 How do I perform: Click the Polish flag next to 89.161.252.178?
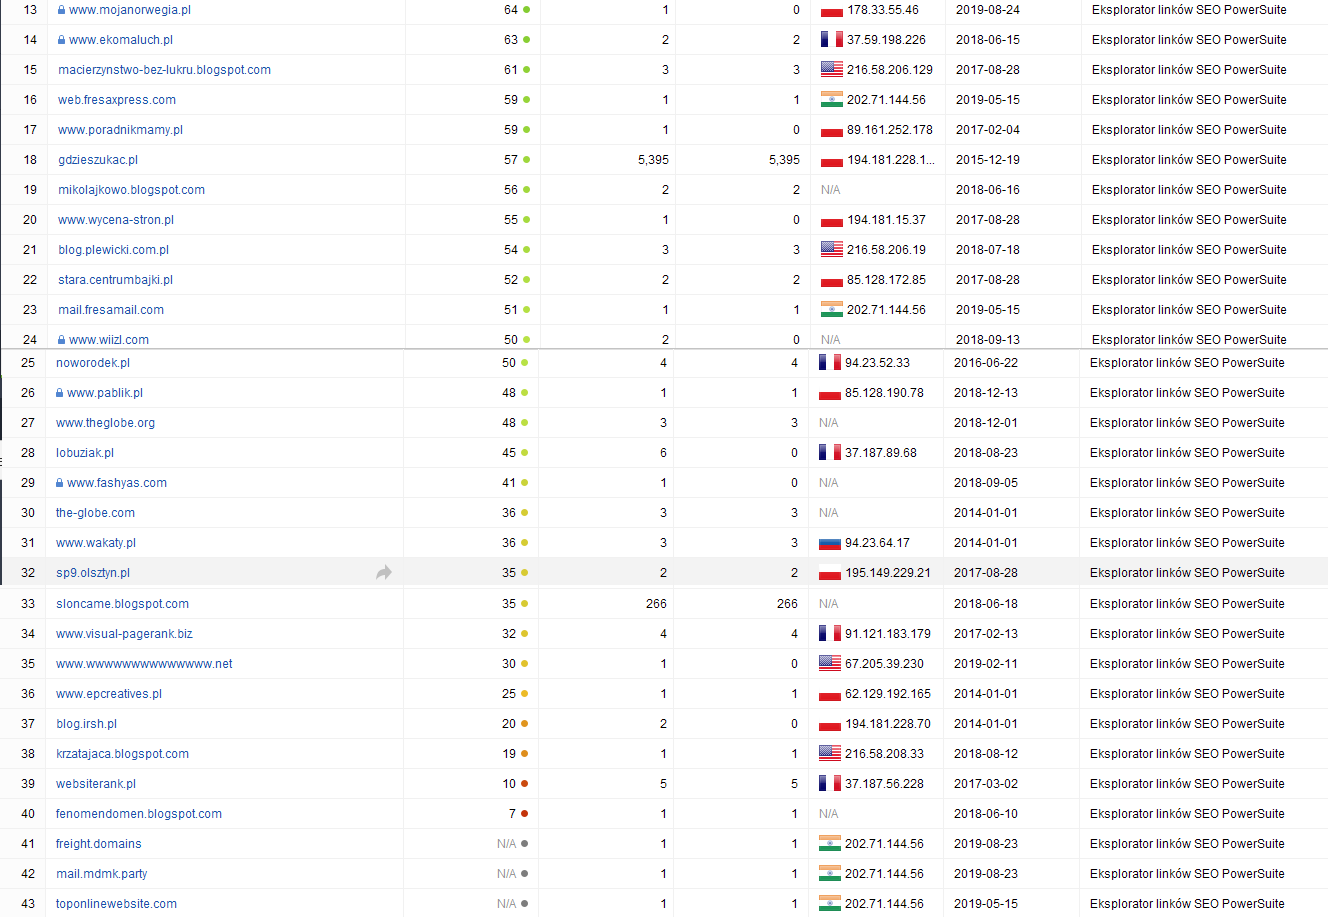point(832,130)
